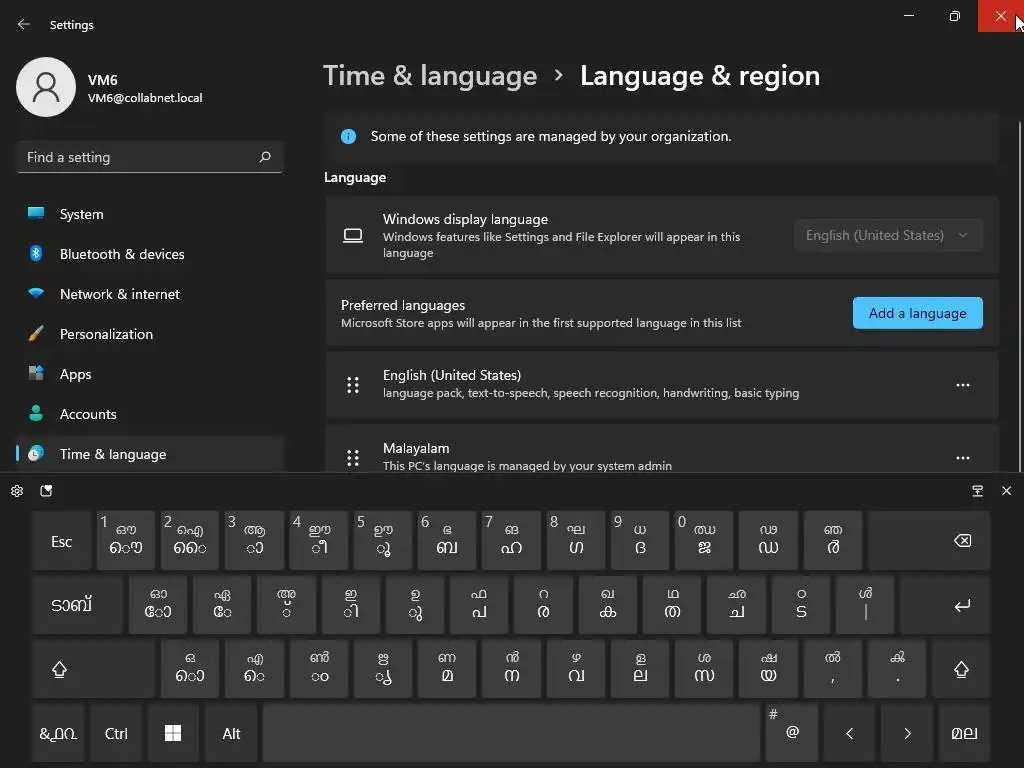Tap the key labeled 2
This screenshot has height=768, width=1024.
[189, 541]
